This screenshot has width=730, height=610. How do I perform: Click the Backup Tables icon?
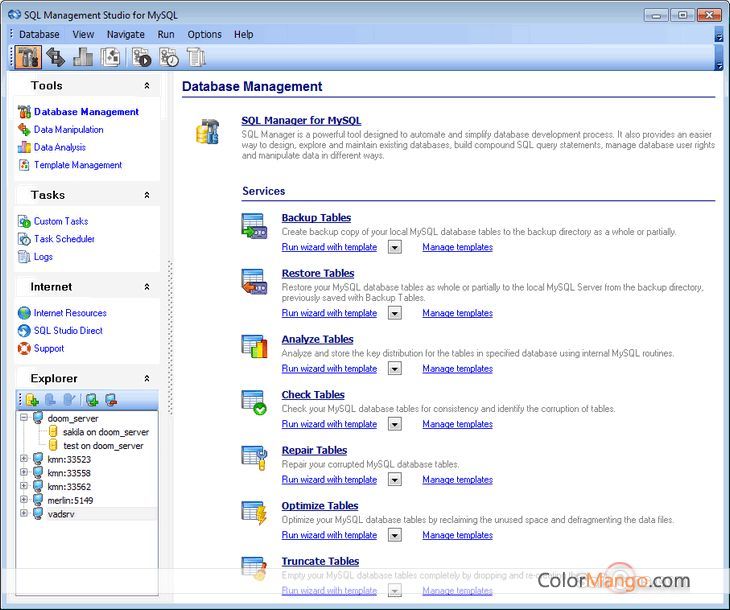click(254, 226)
